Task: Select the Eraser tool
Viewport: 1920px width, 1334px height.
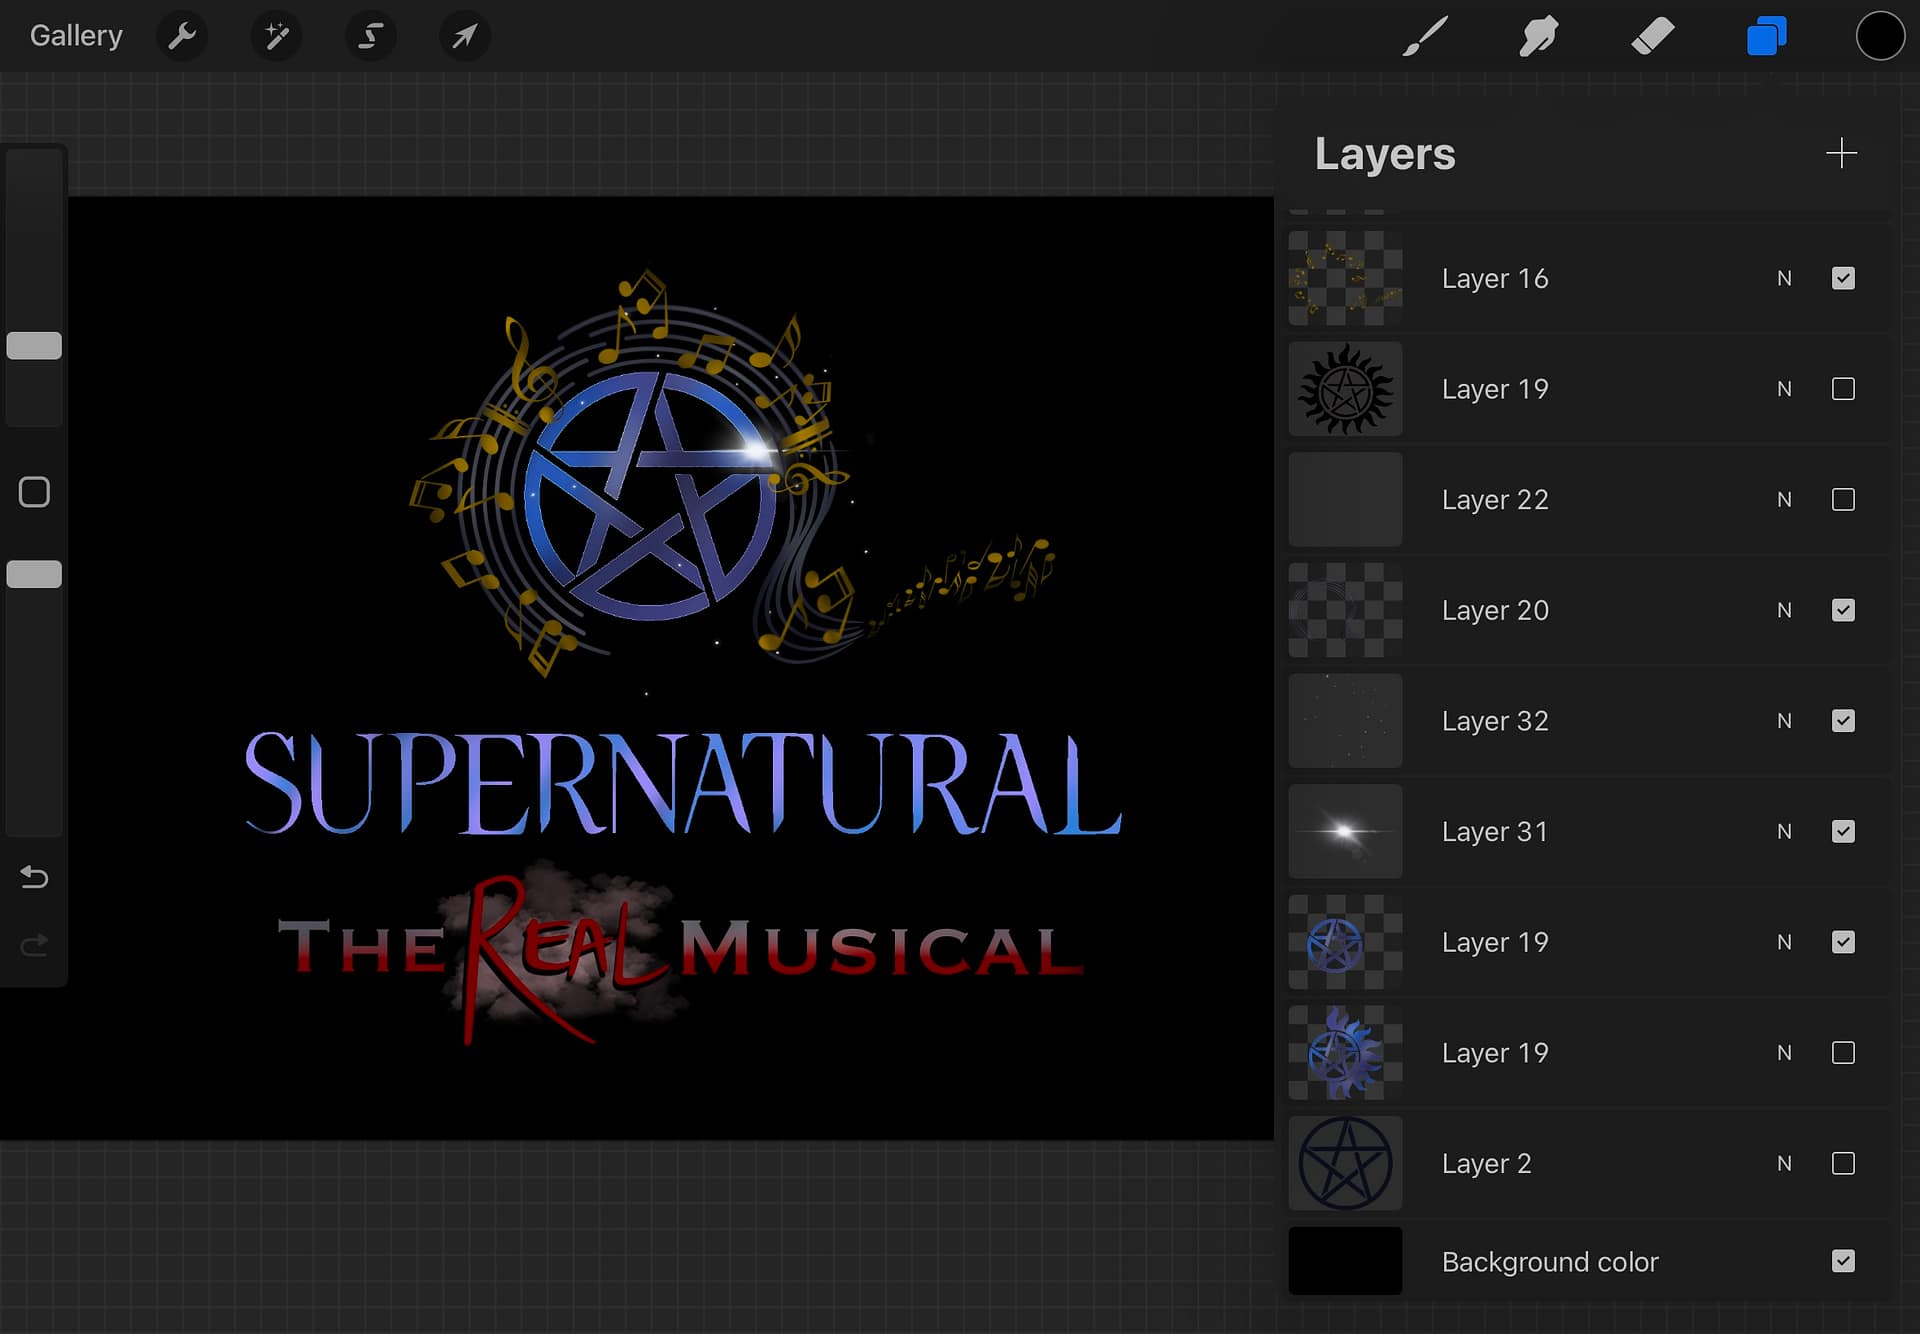Action: [1652, 37]
